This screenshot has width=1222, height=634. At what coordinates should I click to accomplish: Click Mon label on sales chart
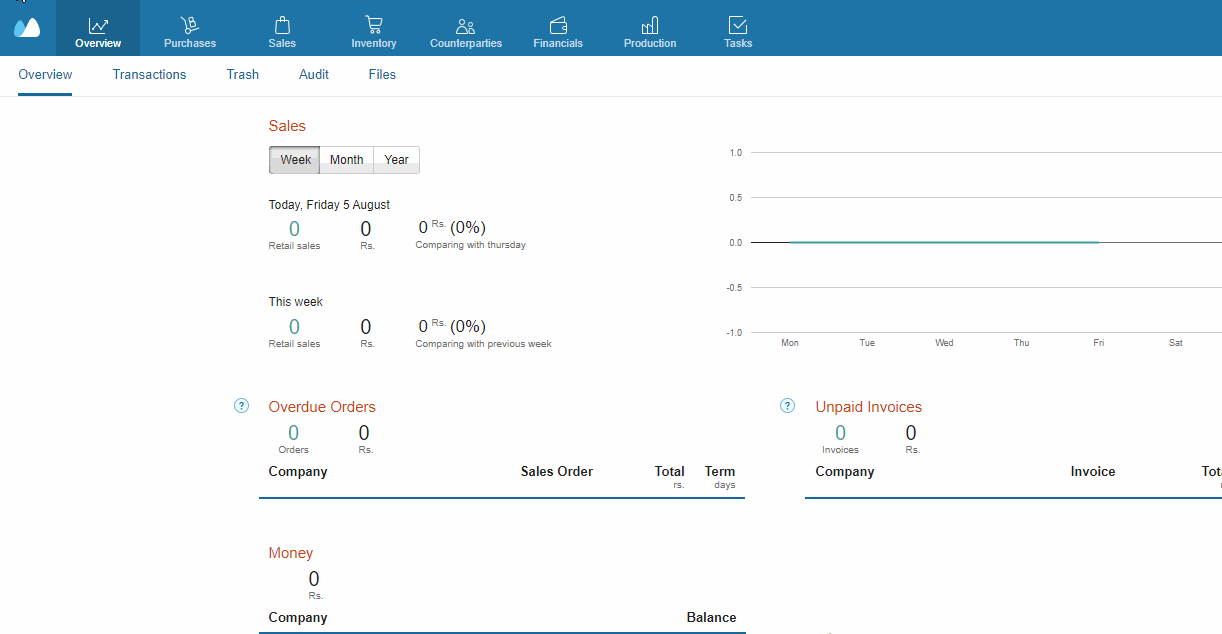tap(790, 343)
